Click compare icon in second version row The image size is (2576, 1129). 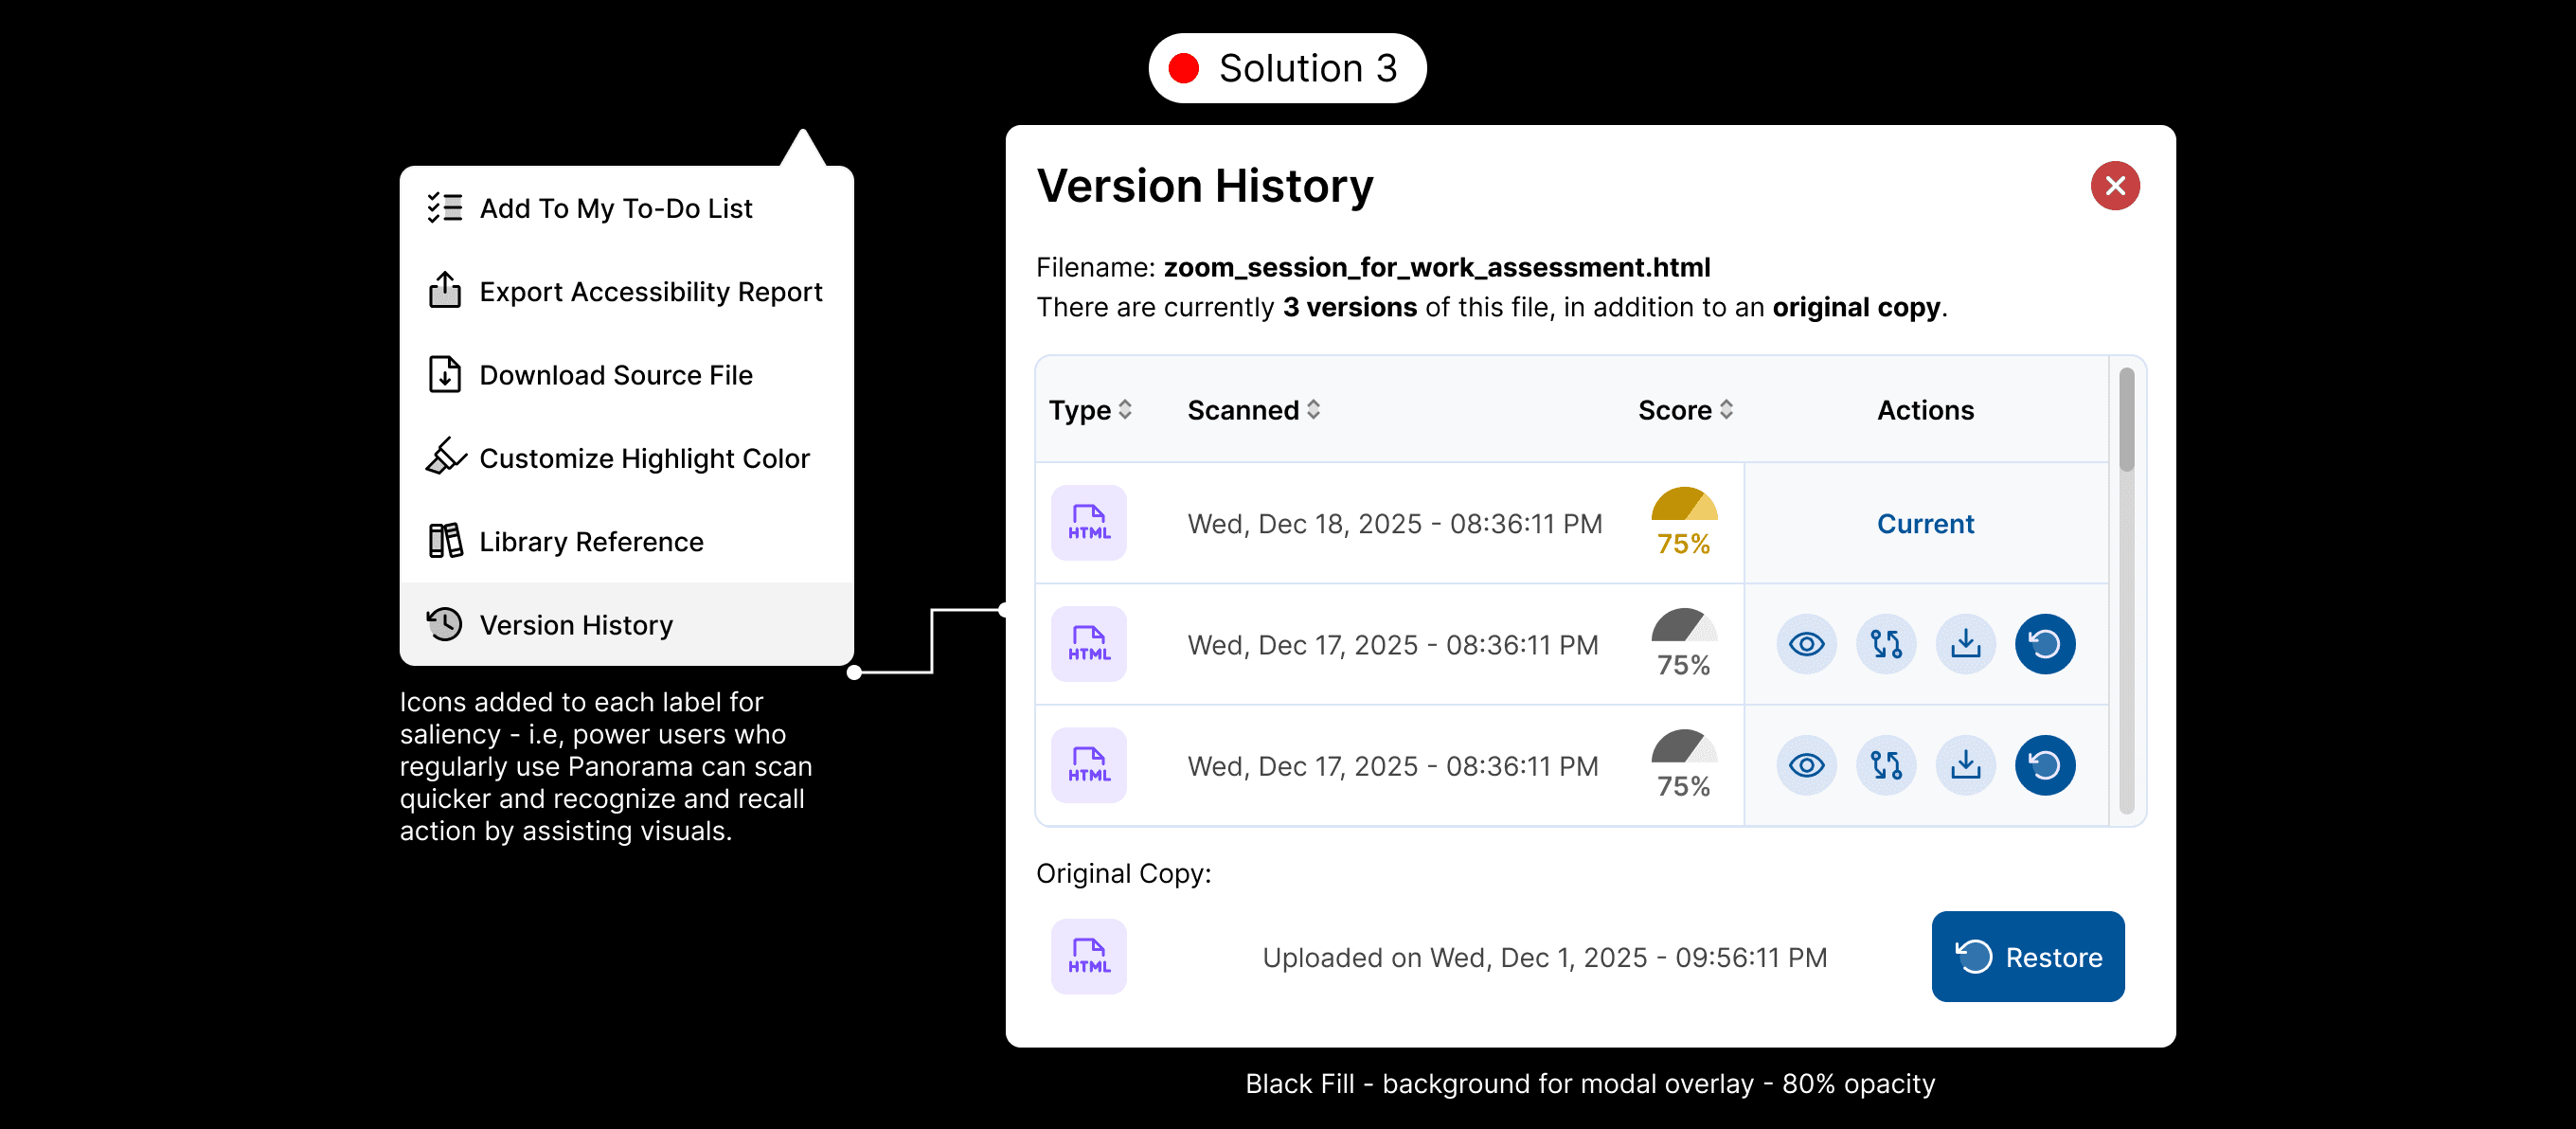coord(1886,644)
